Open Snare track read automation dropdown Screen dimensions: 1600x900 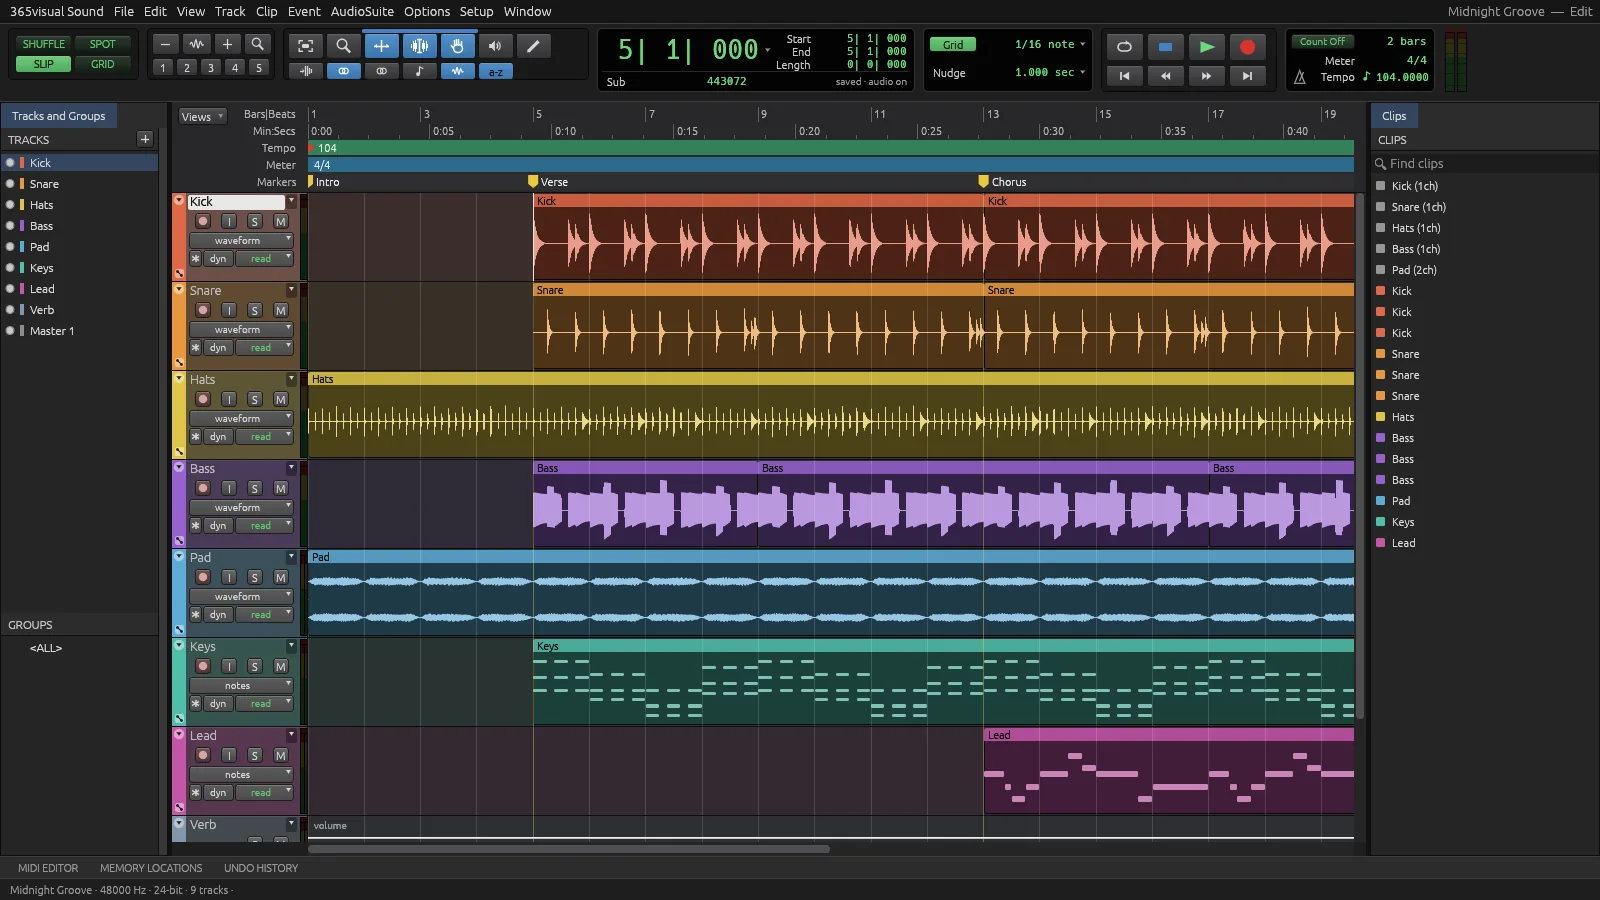(264, 347)
